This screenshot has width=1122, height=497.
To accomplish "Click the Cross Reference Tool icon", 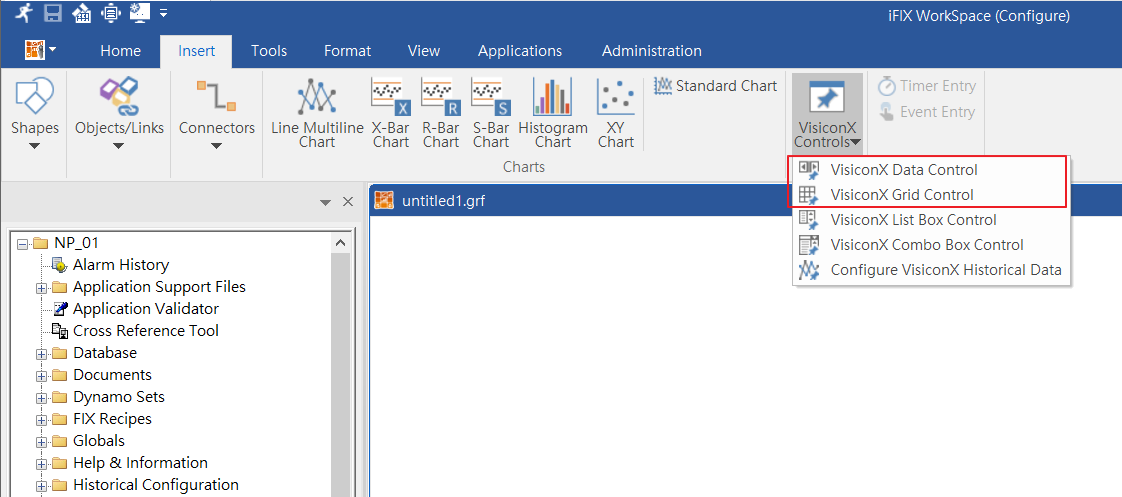I will tap(60, 331).
